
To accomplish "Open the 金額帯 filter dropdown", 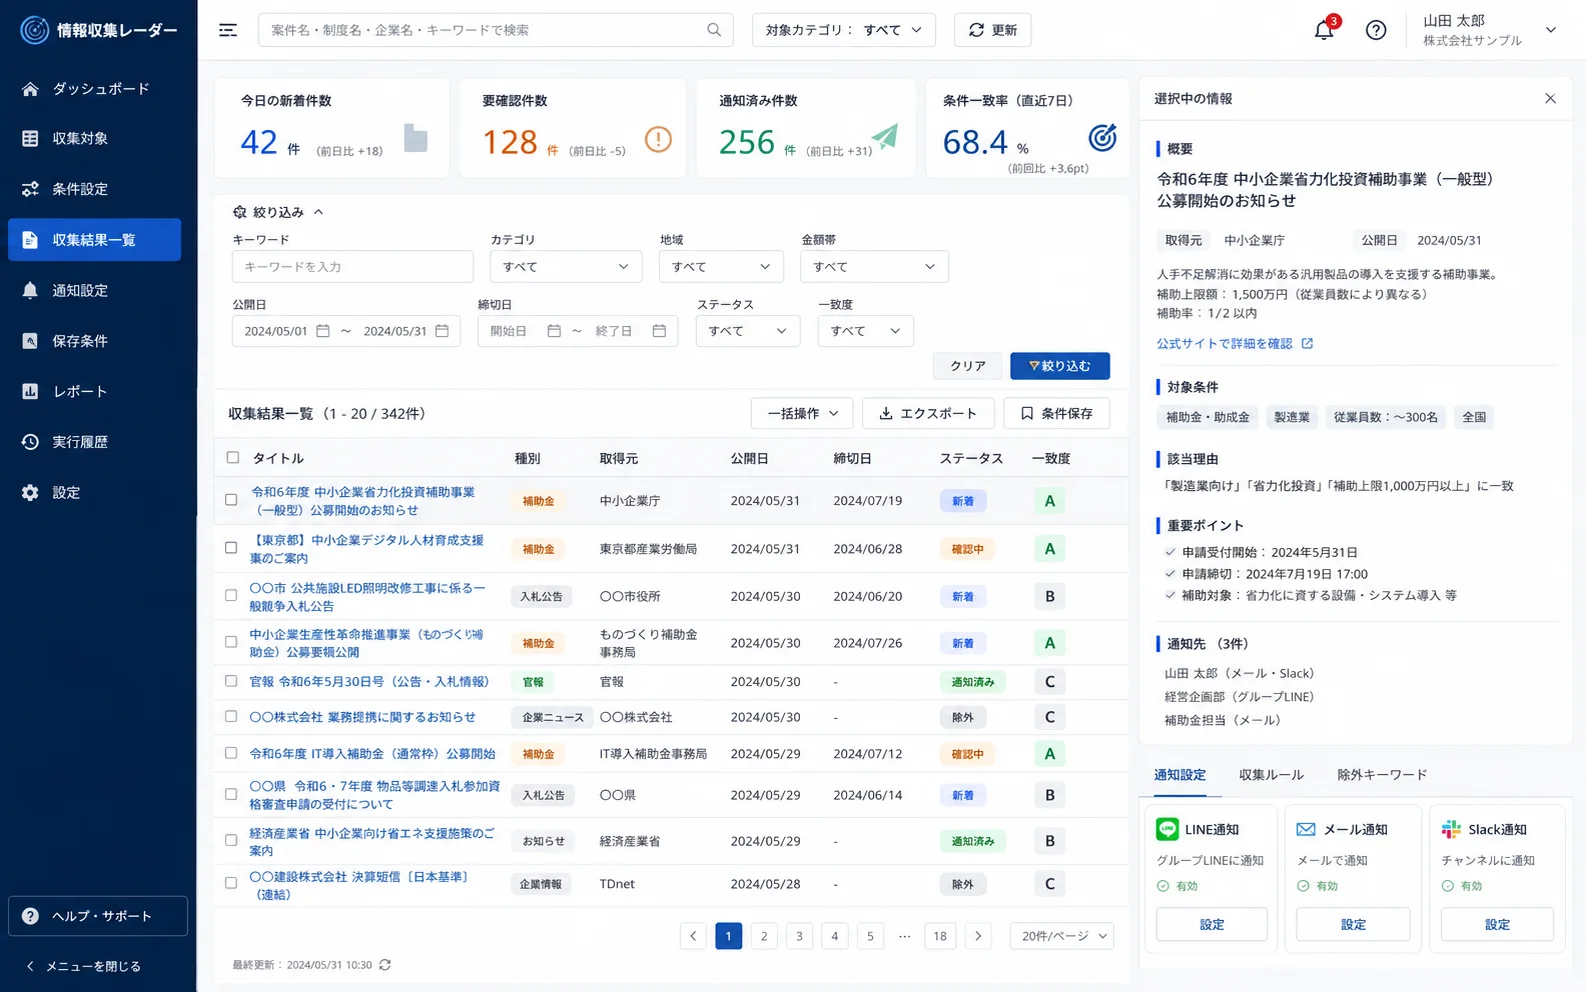I will coord(874,267).
